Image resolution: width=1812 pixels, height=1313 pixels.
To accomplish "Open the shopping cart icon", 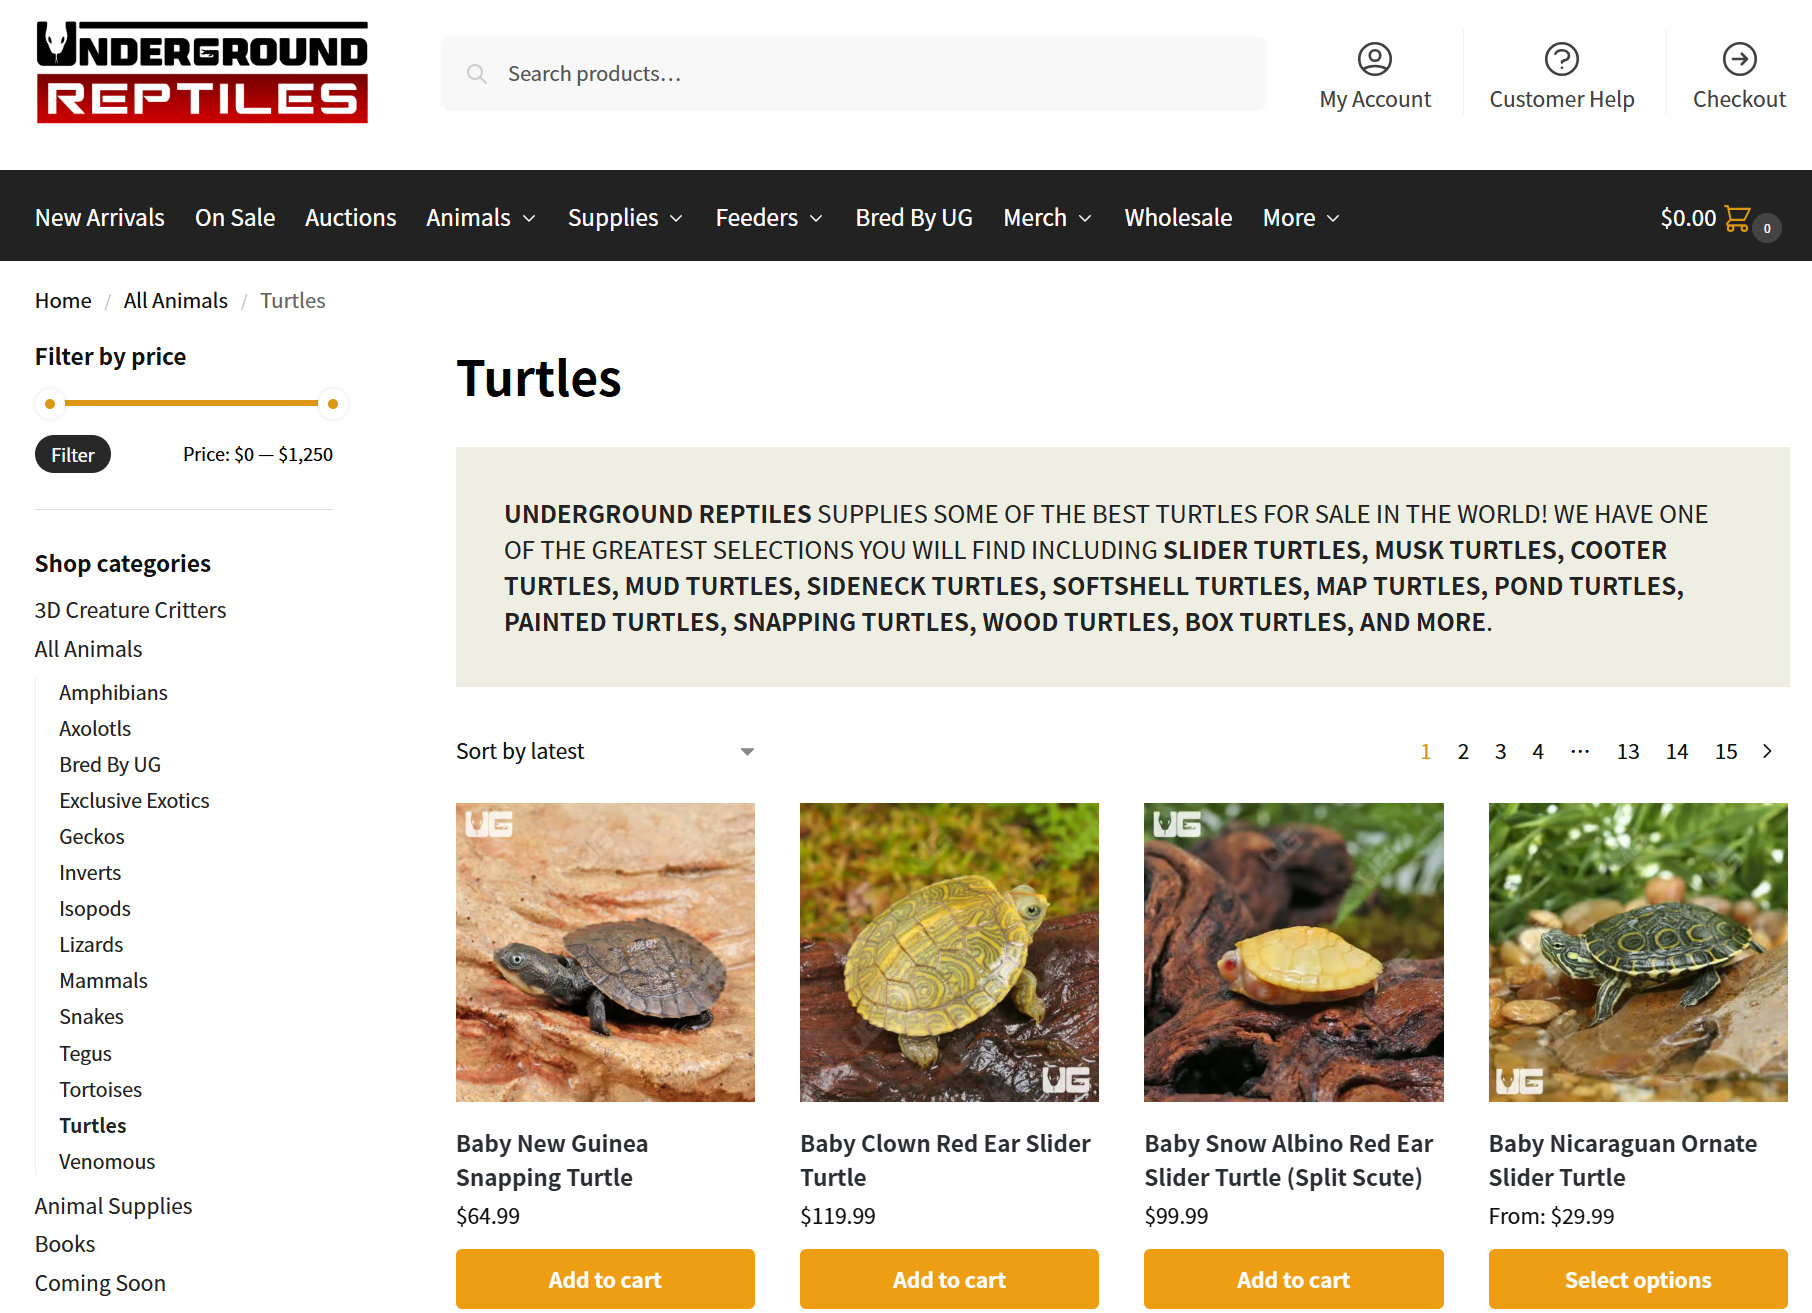I will [x=1737, y=218].
